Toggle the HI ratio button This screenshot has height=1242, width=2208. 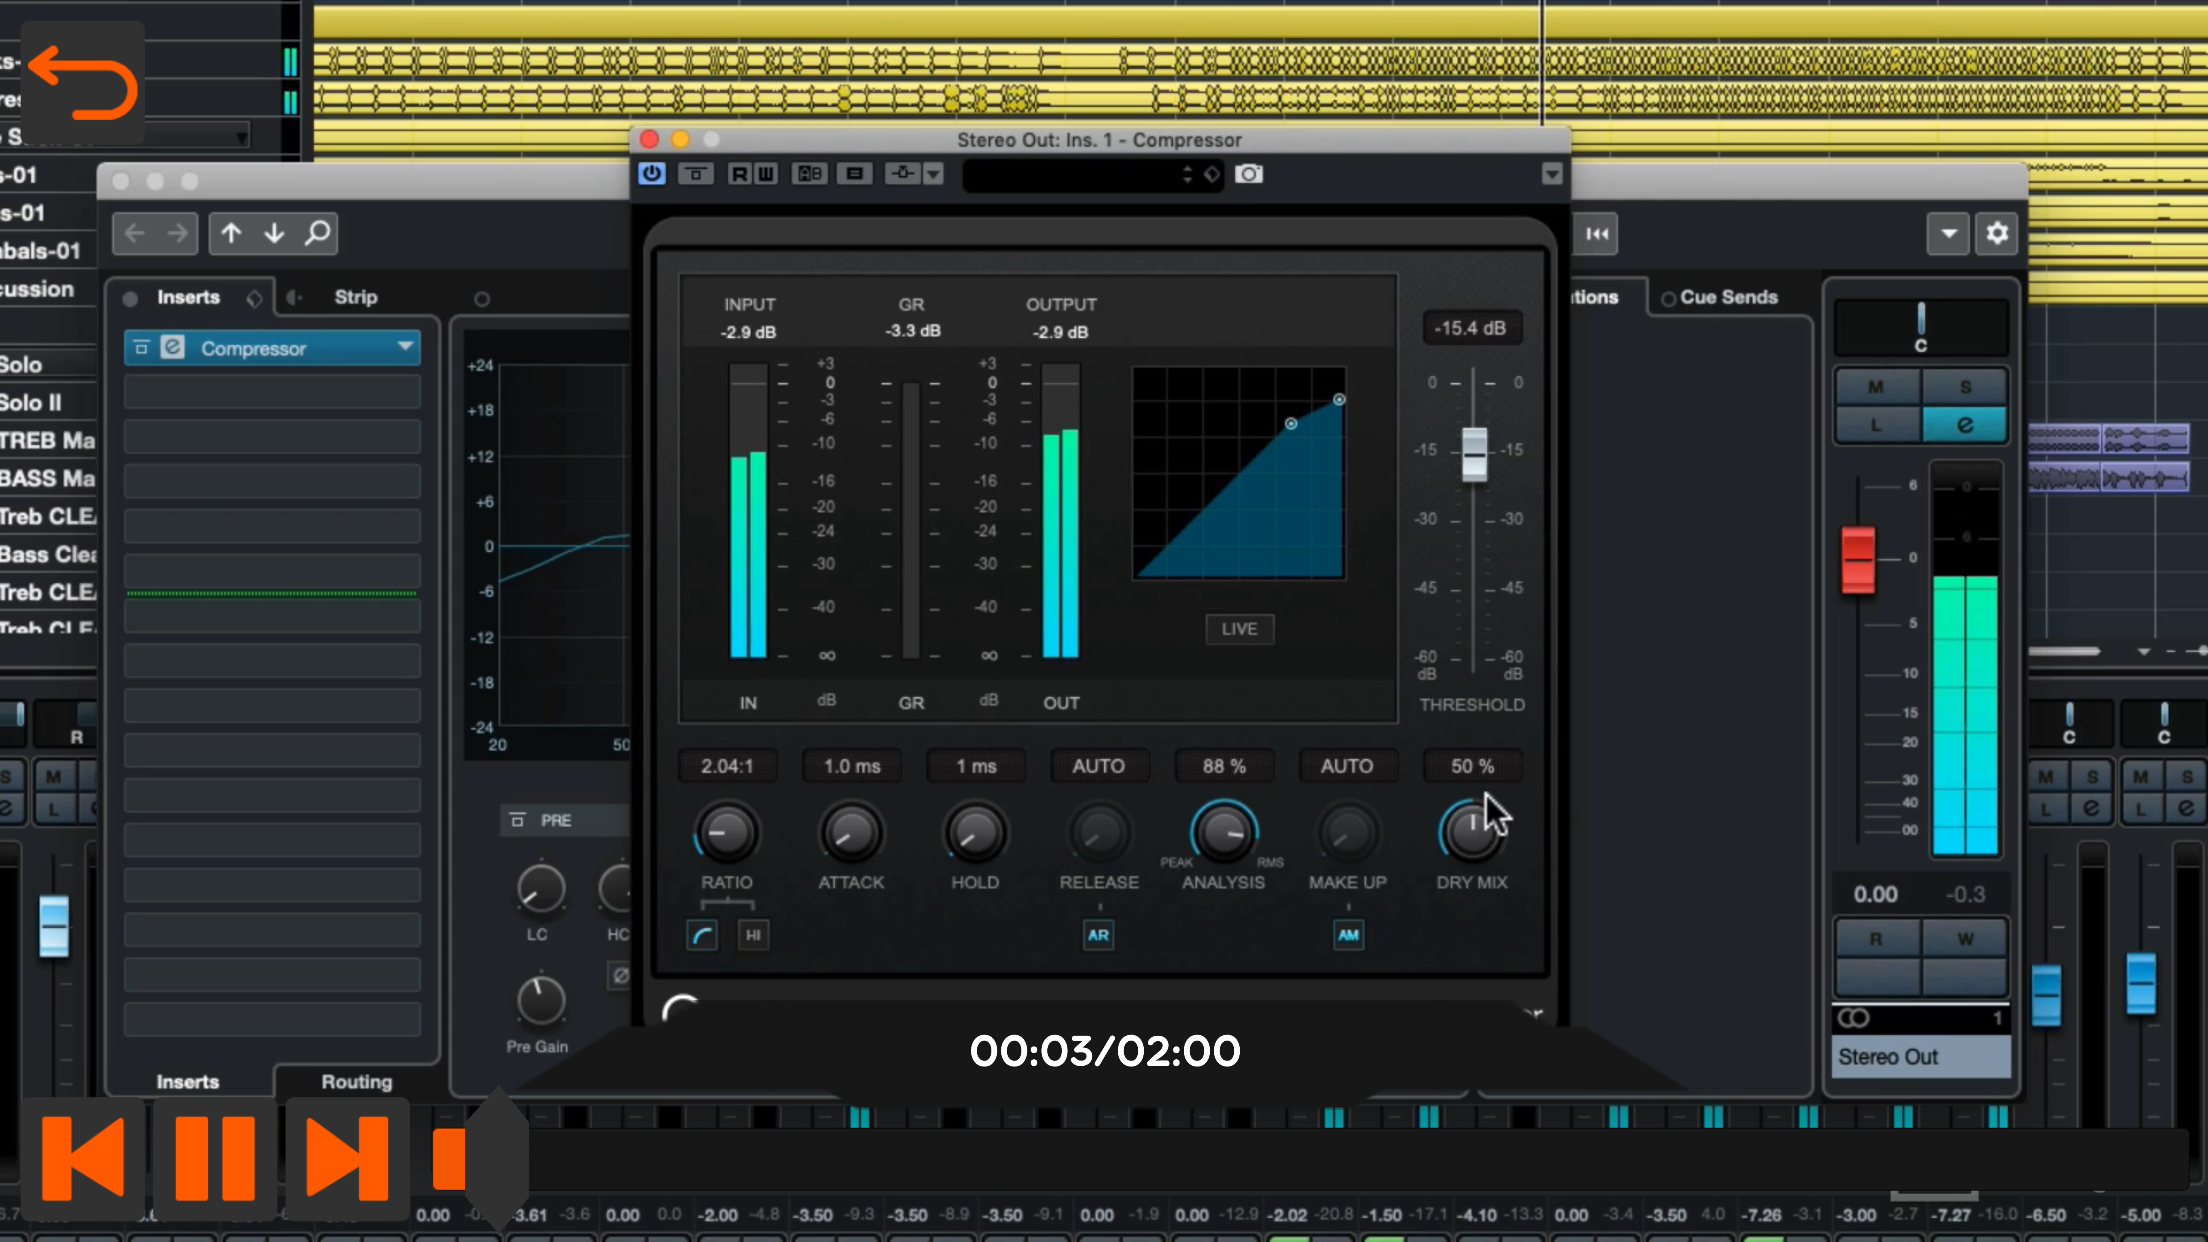pos(753,935)
